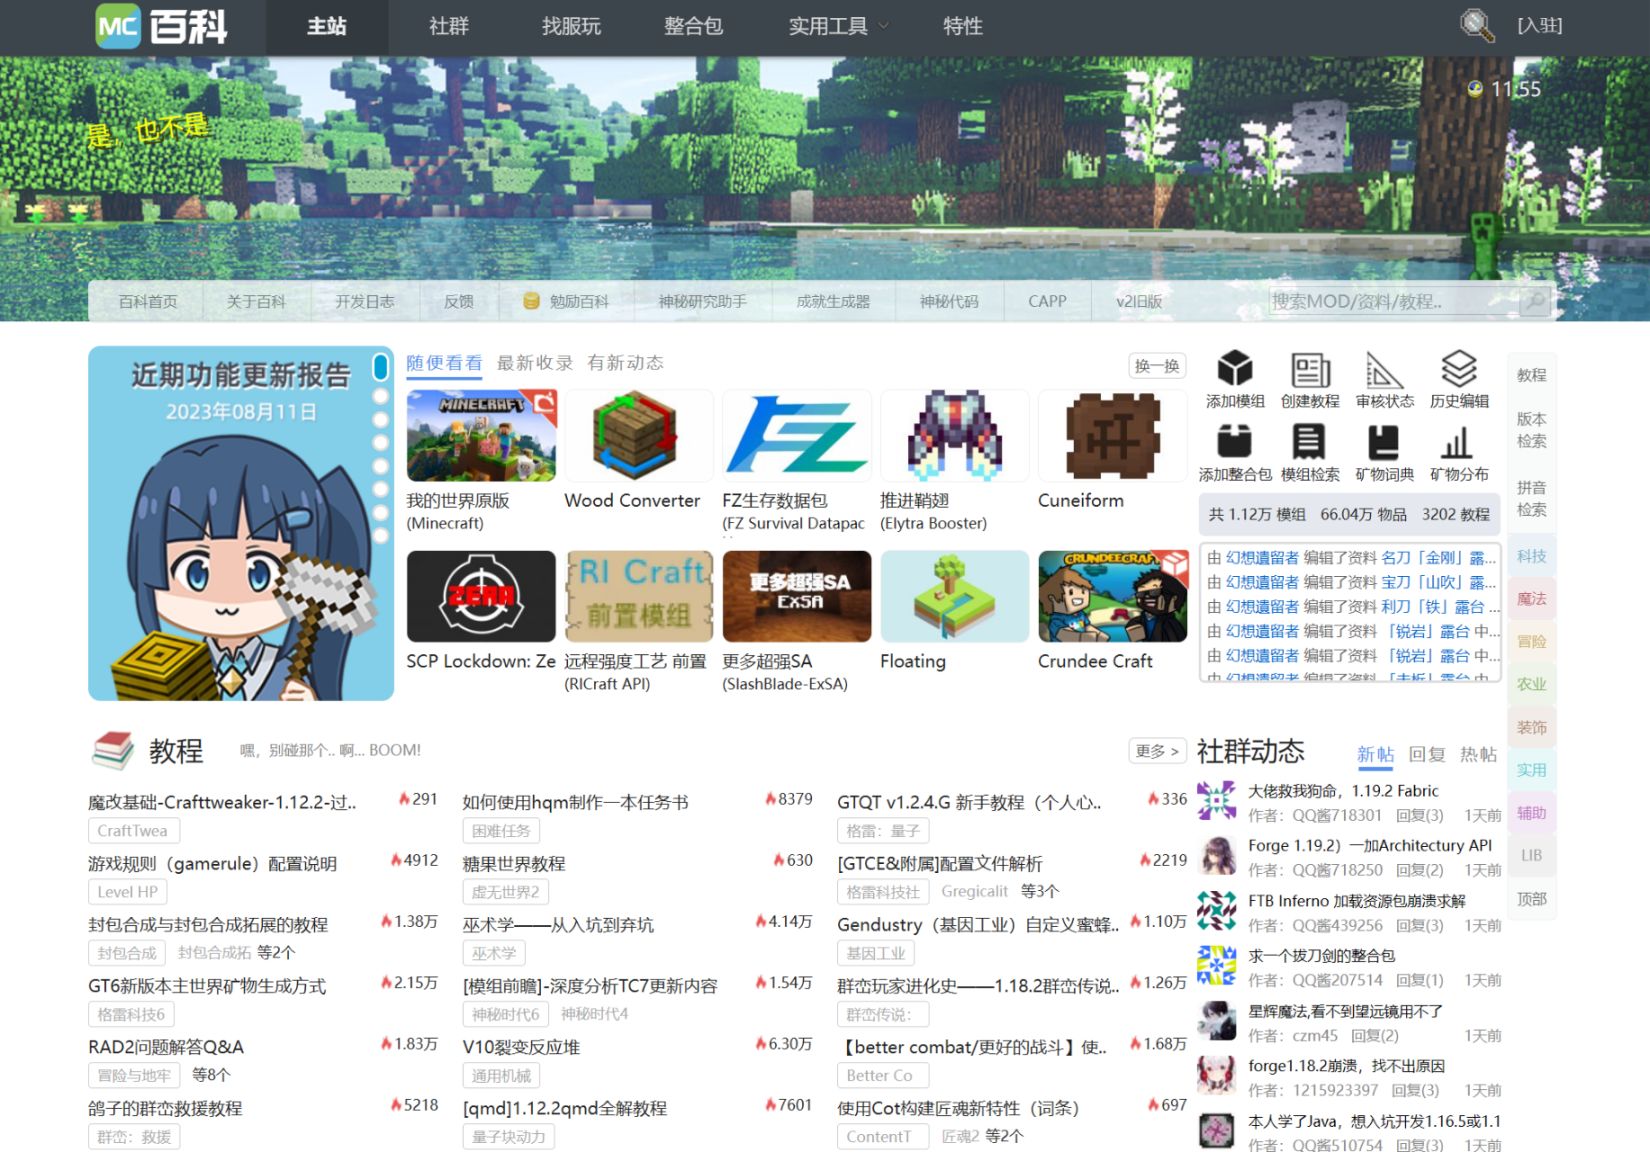Open tutorial RAD2问题解答Q&A
Image resolution: width=1650 pixels, height=1152 pixels.
[x=166, y=1047]
